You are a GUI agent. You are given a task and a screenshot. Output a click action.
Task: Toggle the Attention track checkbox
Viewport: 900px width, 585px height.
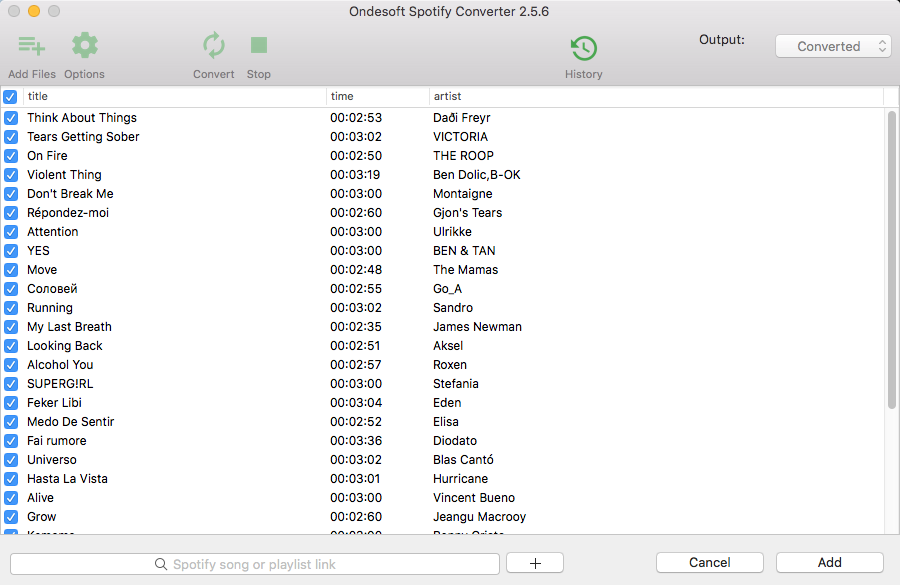click(11, 232)
